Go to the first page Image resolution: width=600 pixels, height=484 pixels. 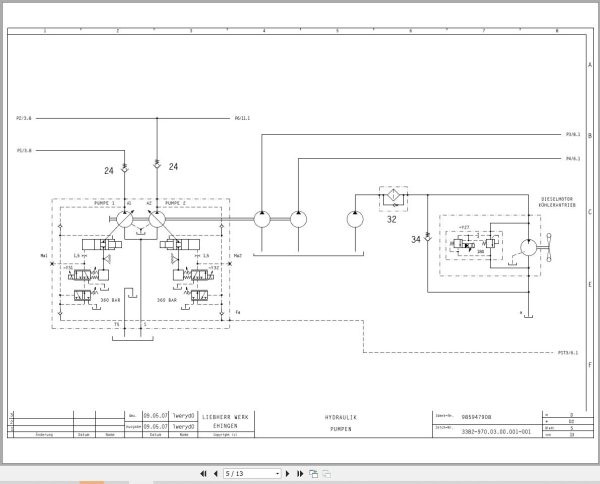(203, 474)
